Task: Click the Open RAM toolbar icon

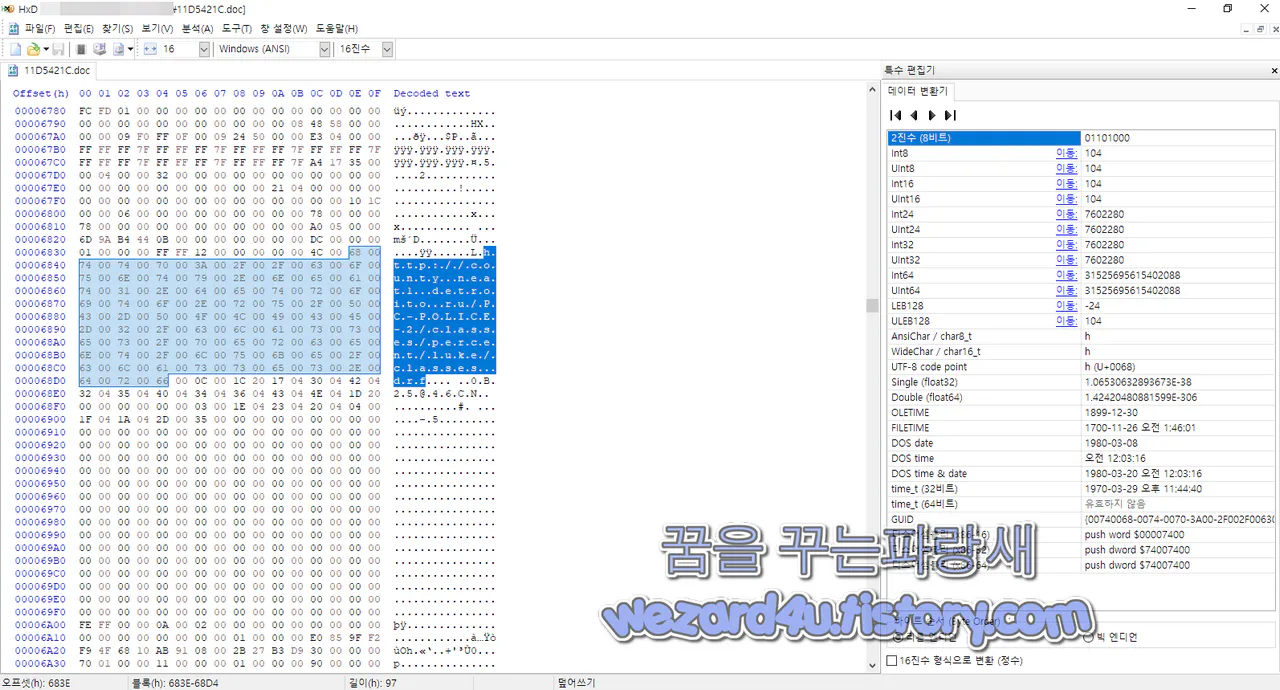Action: point(81,49)
